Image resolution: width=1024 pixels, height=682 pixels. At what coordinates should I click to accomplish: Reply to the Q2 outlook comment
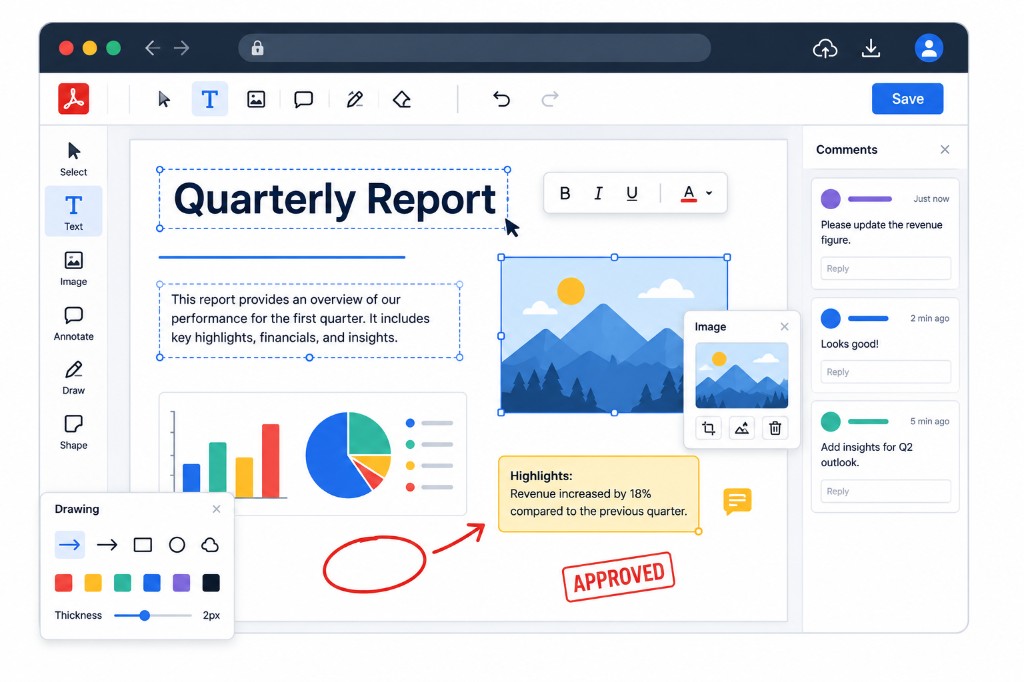point(885,491)
